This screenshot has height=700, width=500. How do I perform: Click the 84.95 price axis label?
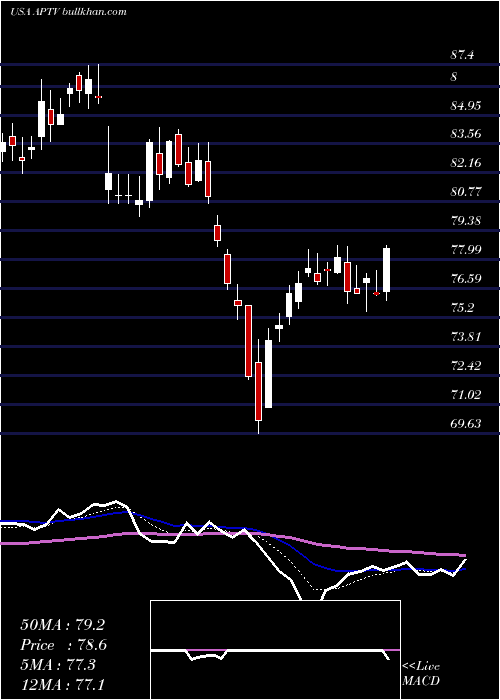[x=466, y=106]
